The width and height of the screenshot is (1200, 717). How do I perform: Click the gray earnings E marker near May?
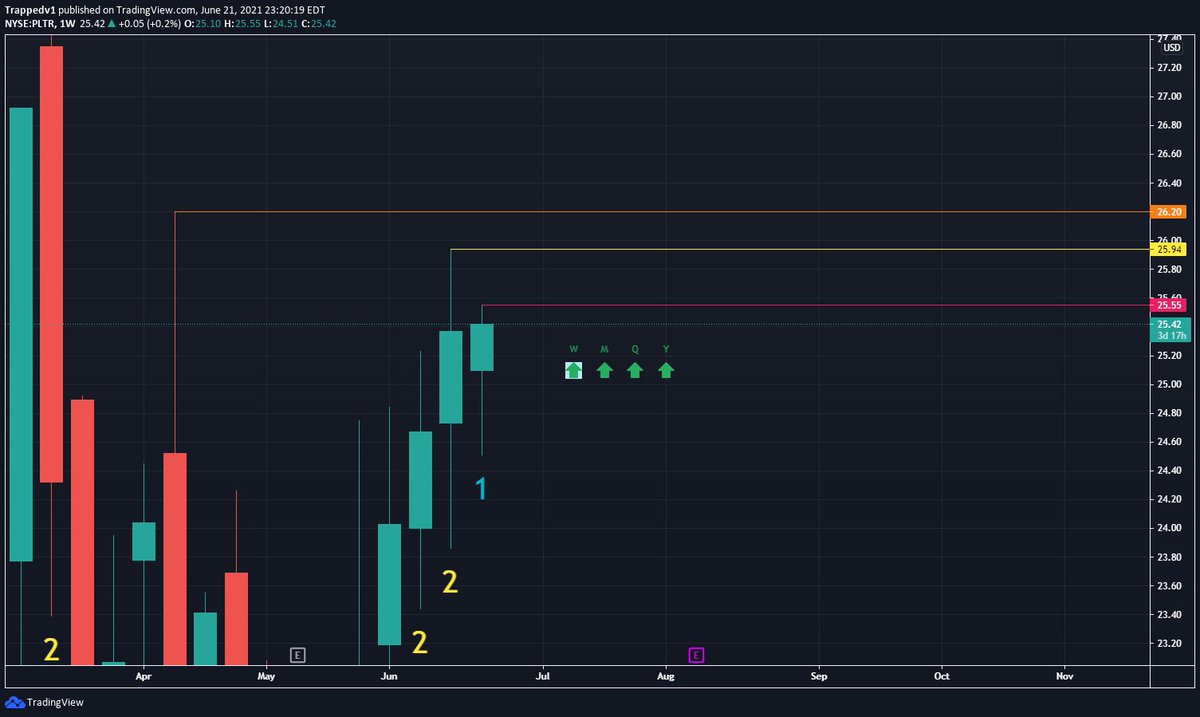click(297, 655)
